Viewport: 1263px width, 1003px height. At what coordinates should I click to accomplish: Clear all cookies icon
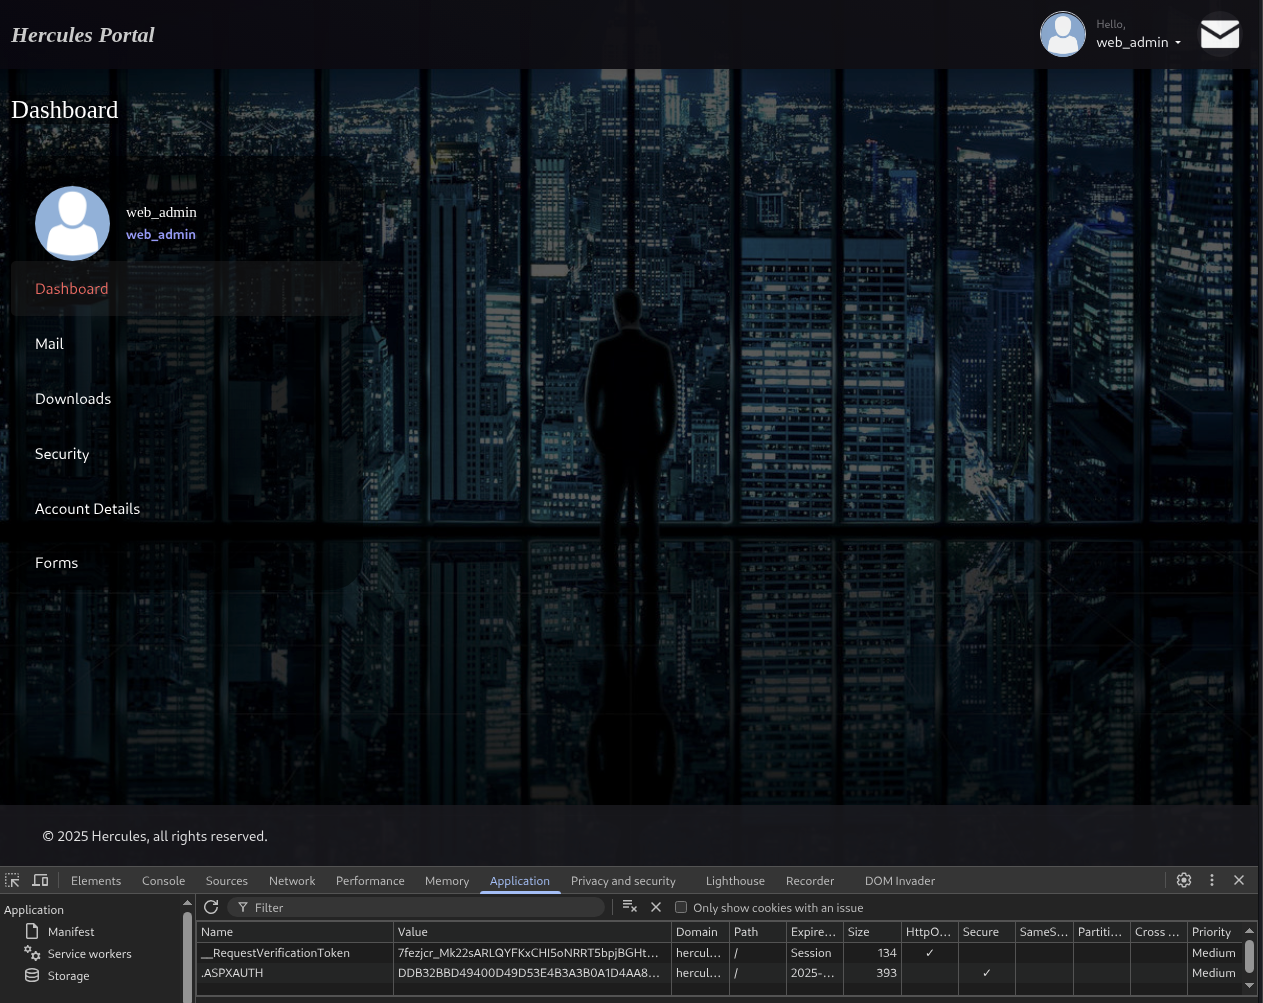coord(629,907)
